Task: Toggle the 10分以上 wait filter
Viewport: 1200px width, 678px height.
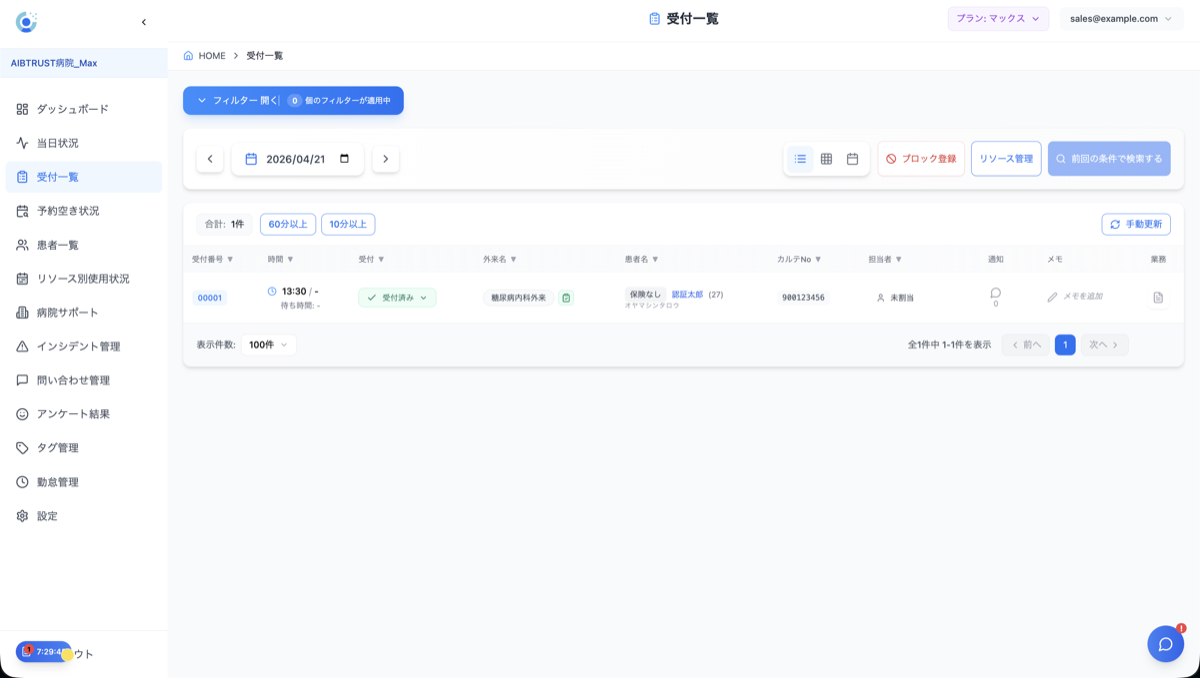Action: tap(348, 225)
